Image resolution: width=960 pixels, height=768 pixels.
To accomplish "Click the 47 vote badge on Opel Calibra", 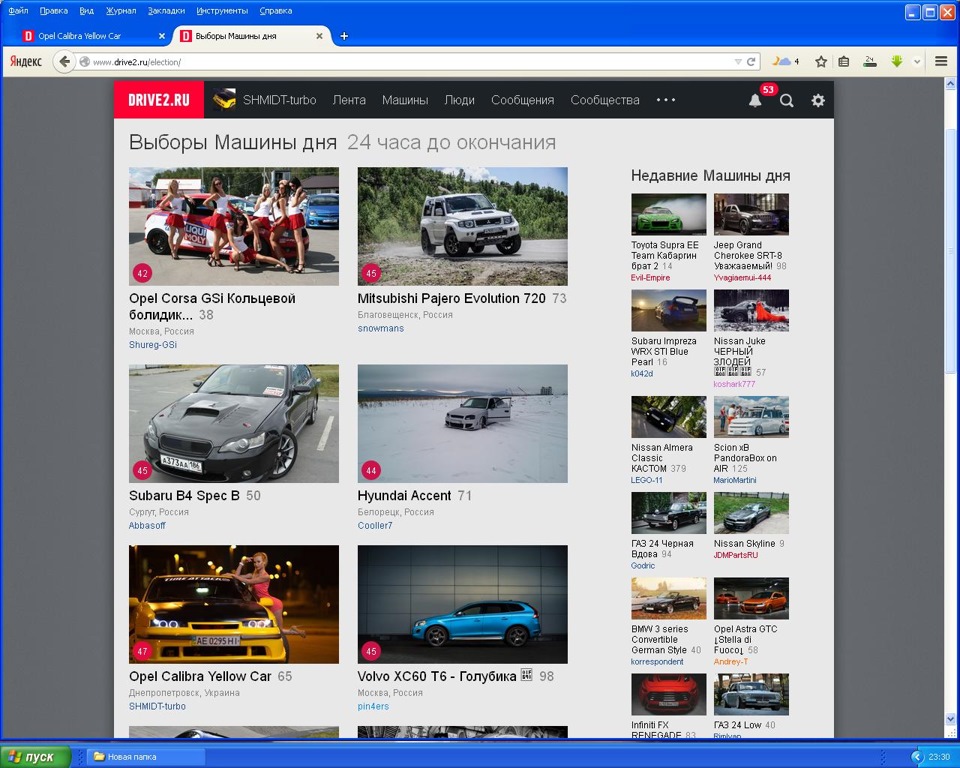I will [x=142, y=651].
